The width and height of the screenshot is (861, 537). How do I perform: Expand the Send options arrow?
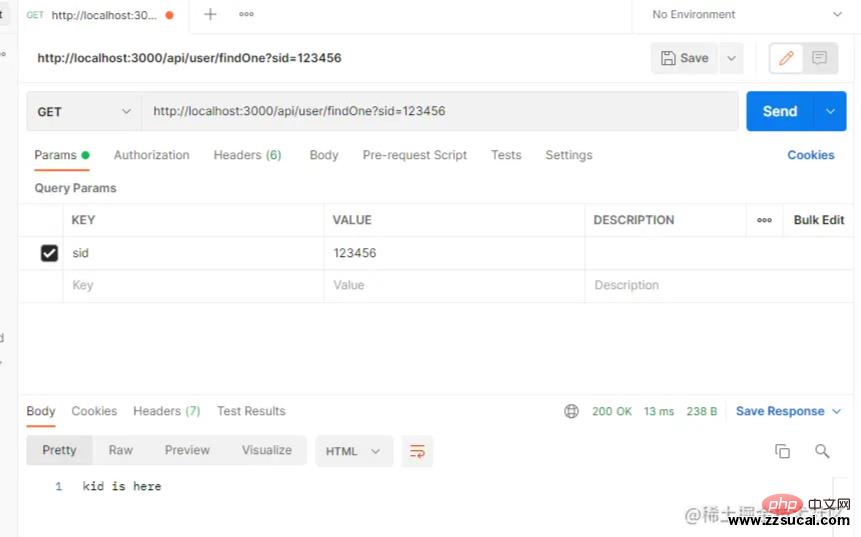tap(830, 111)
